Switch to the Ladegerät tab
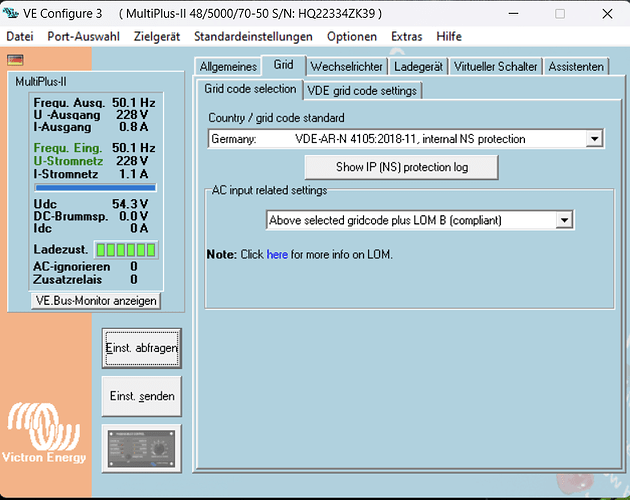This screenshot has height=500, width=630. (418, 67)
